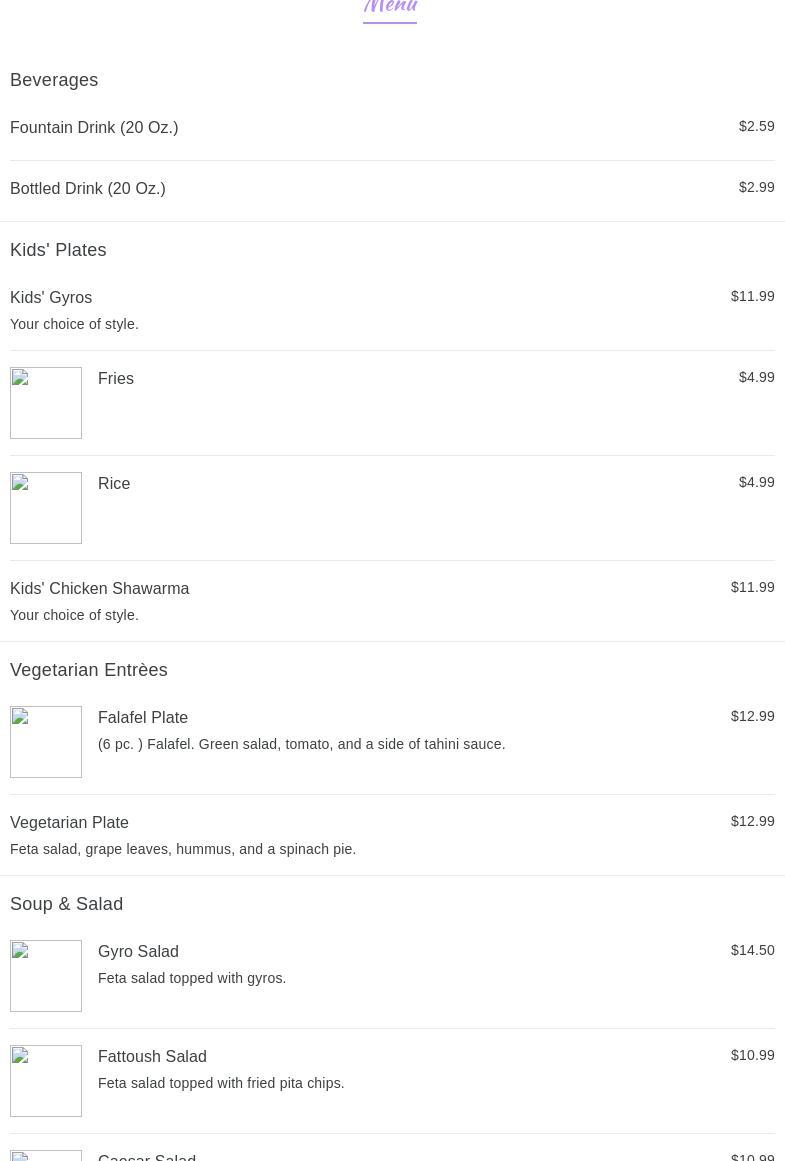Click the Vegetarian Plate entry
The width and height of the screenshot is (785, 1161).
coord(69,823)
